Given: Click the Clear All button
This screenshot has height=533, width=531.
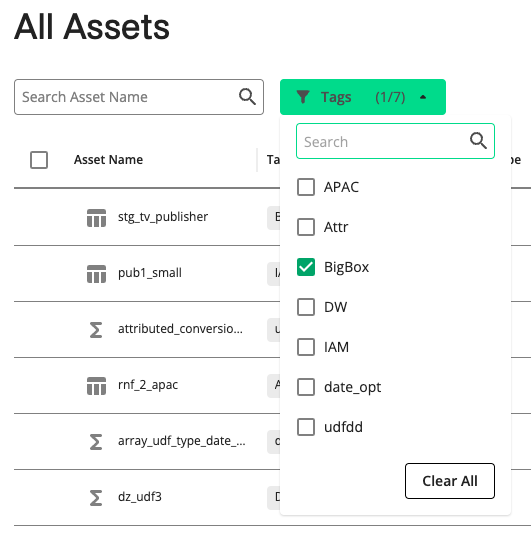Looking at the screenshot, I should pyautogui.click(x=450, y=481).
